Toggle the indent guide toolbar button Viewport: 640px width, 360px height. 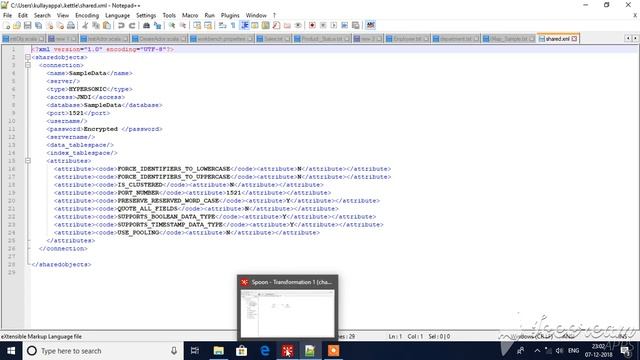point(244,25)
